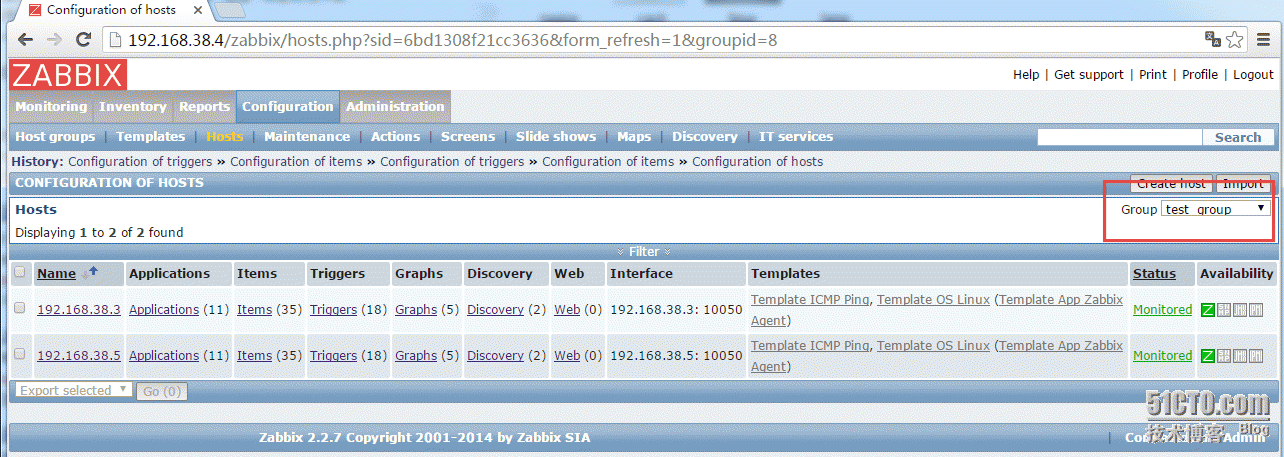Open host 192.168.38.5 link

(79, 356)
